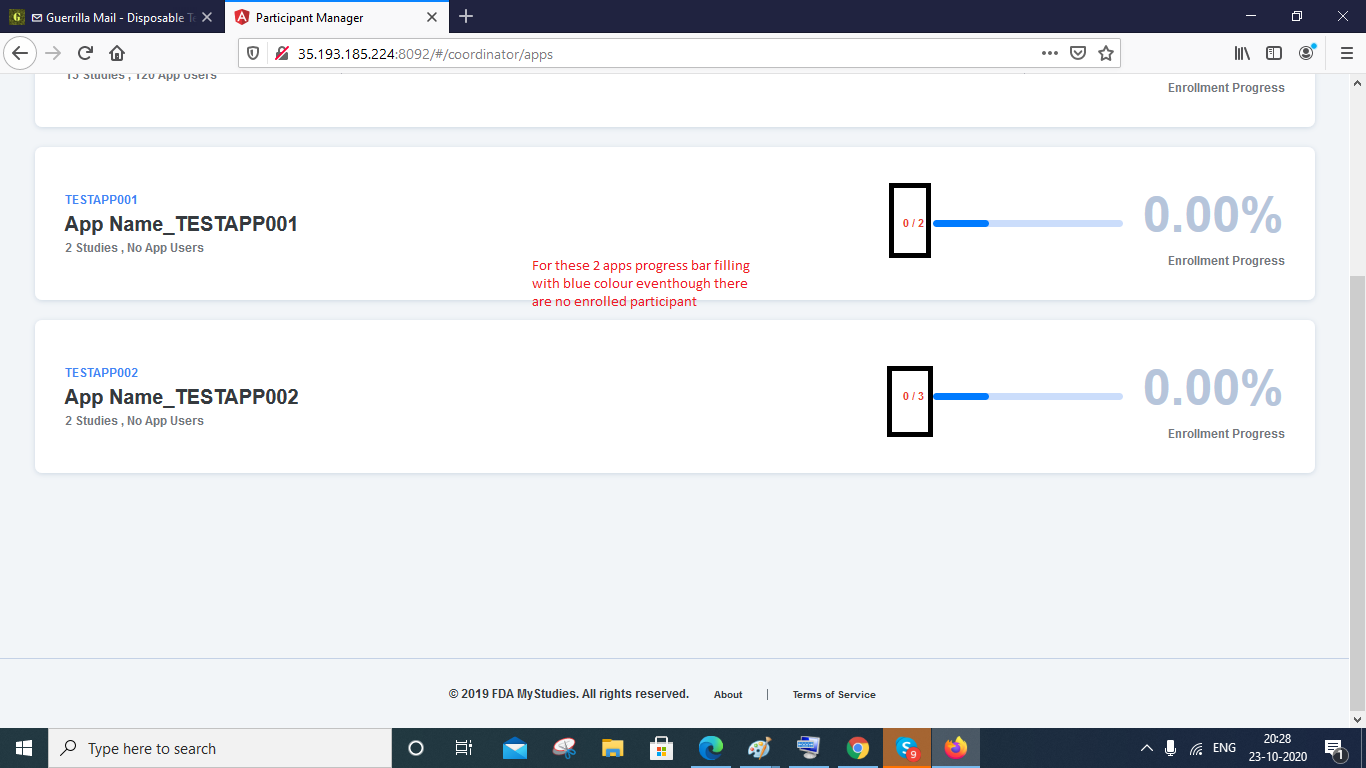Open the Paint app on the taskbar
1366x768 pixels.
click(760, 748)
